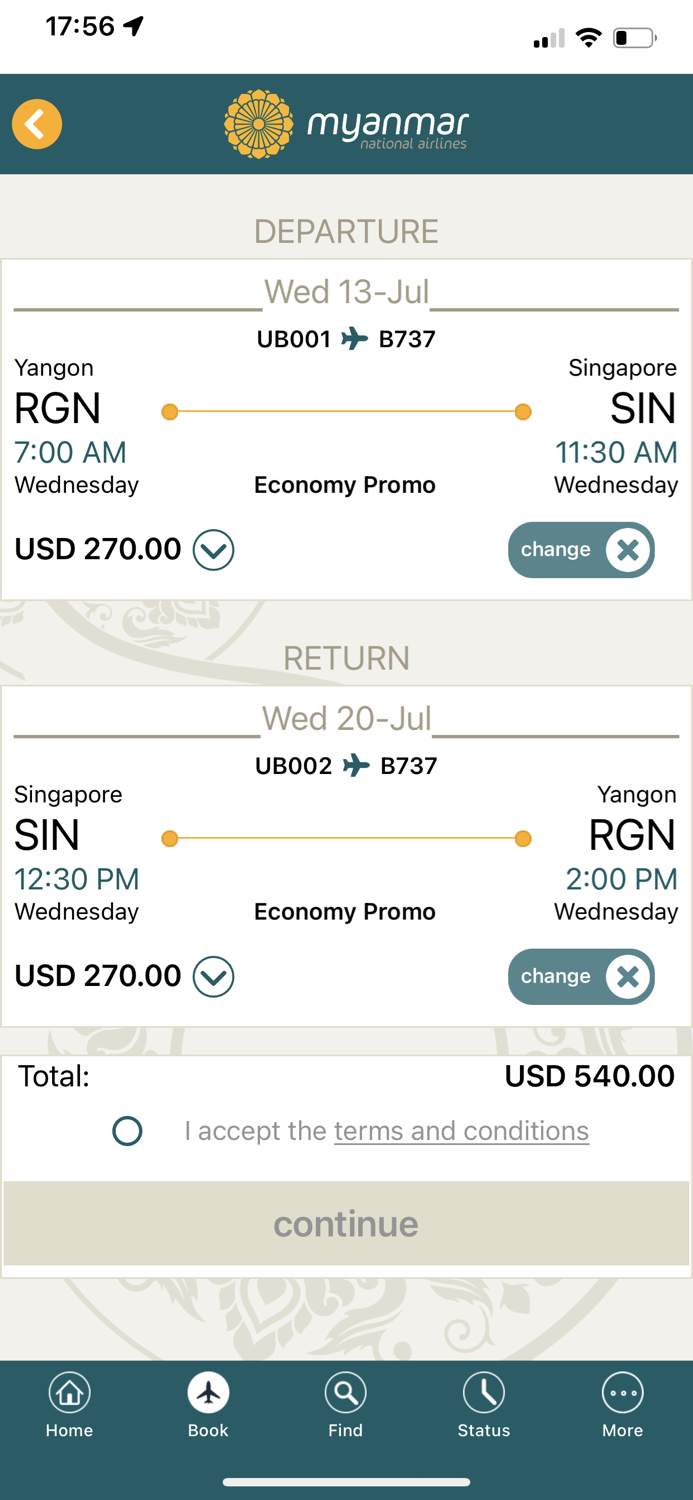693x1500 pixels.
Task: Select the Wed 13-Jul departure date header
Action: coord(346,291)
